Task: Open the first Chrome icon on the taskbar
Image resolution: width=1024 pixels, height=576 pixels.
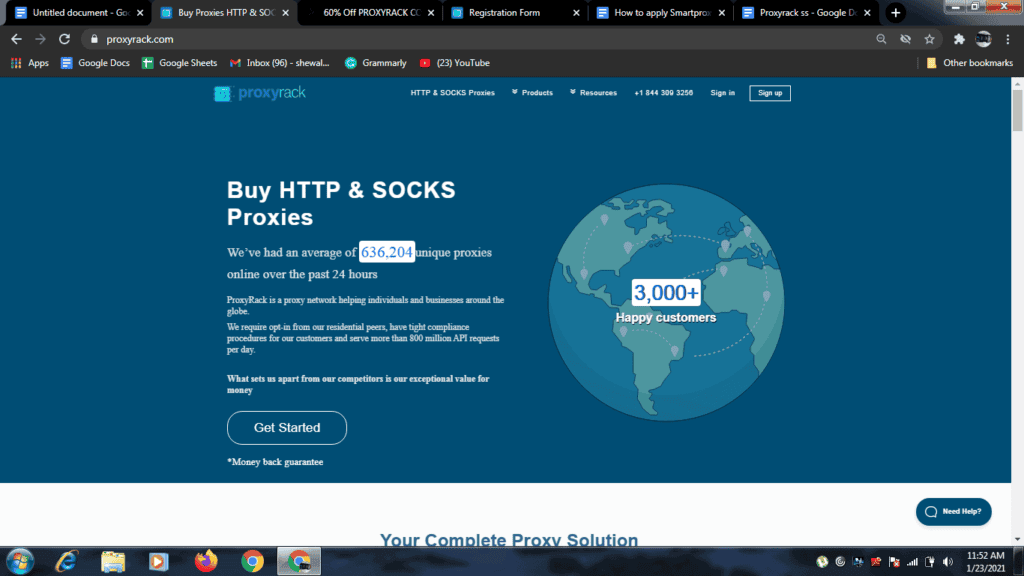Action: [x=252, y=562]
